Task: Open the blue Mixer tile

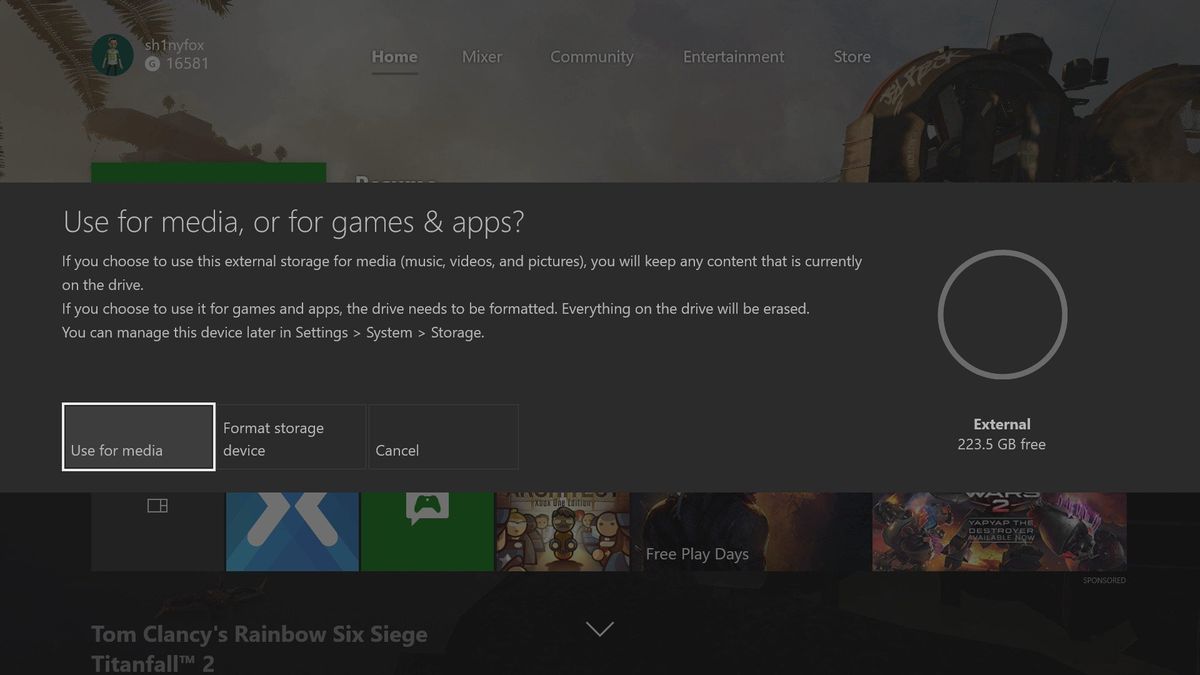Action: tap(292, 531)
